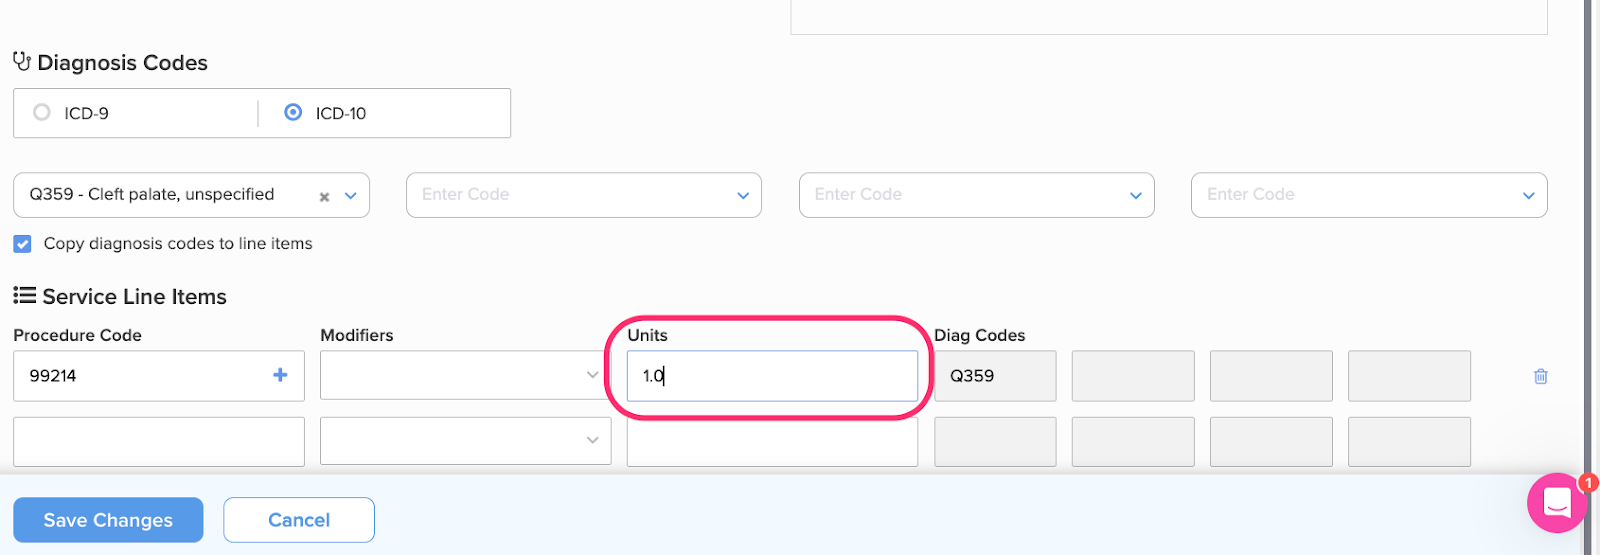The height and width of the screenshot is (555, 1600).
Task: Clear the Q359 Cleft palate diagnosis code
Action: [x=324, y=197]
